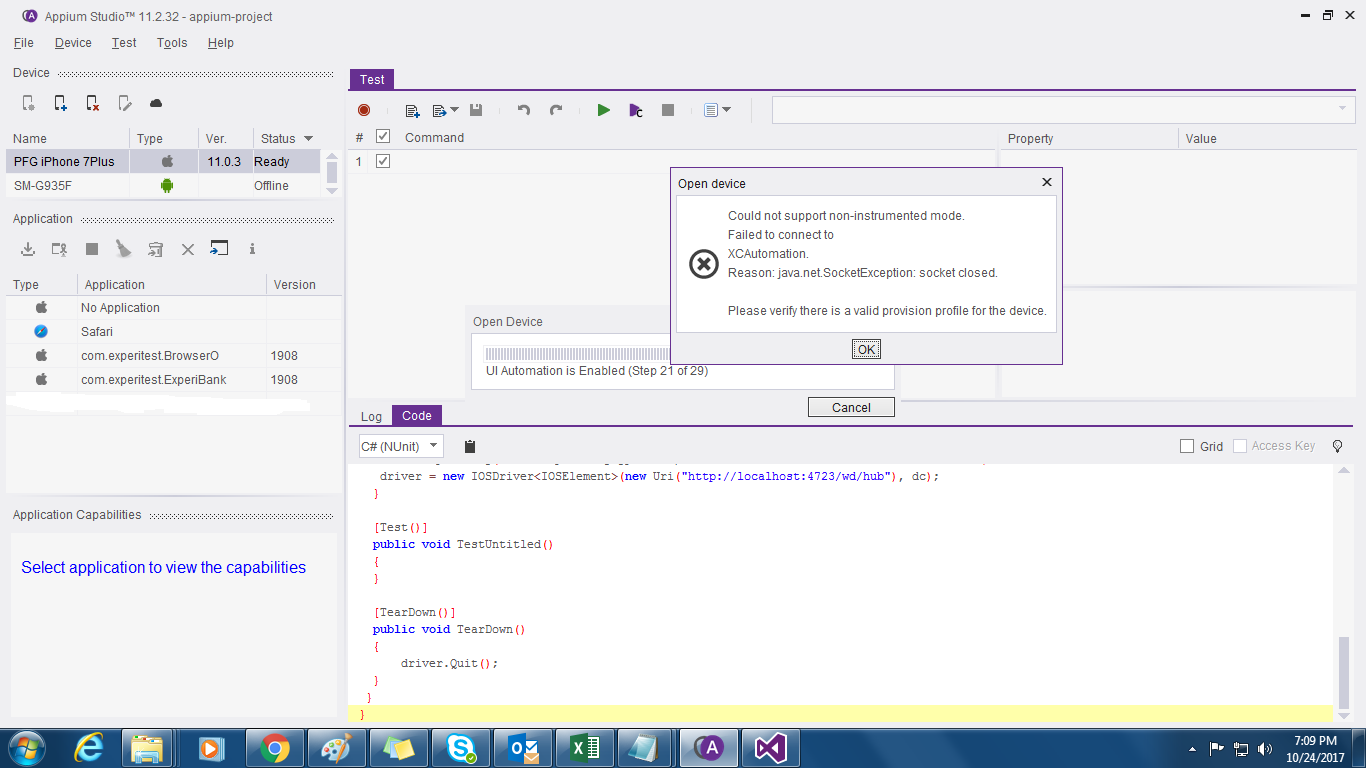Enable the Grid checkbox
The image size is (1366, 768).
1187,446
